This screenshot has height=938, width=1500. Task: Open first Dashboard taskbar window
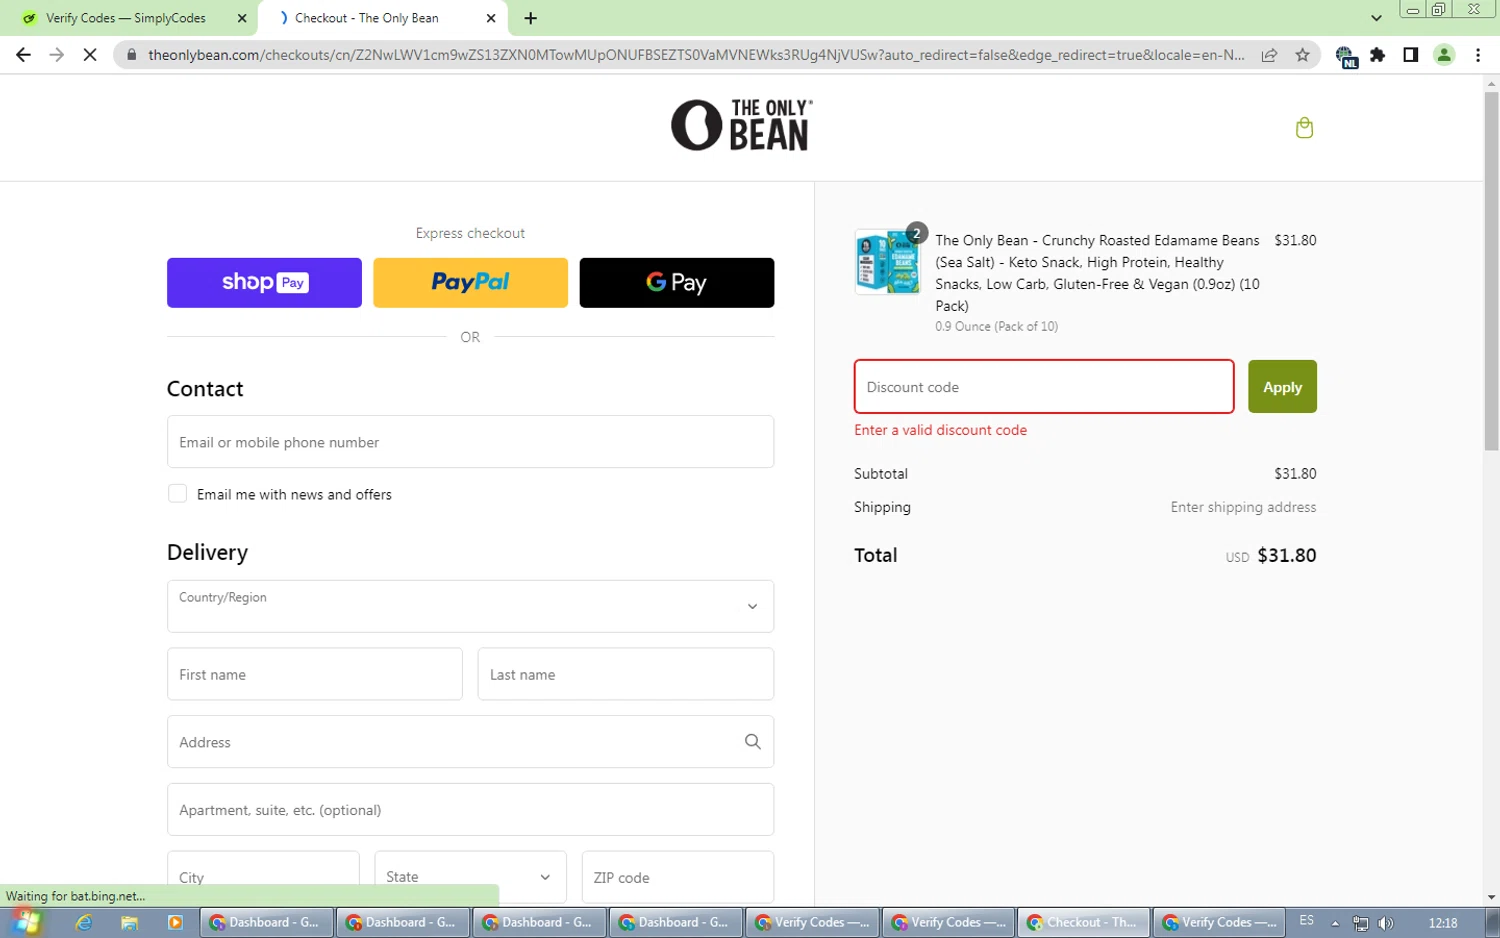click(266, 922)
